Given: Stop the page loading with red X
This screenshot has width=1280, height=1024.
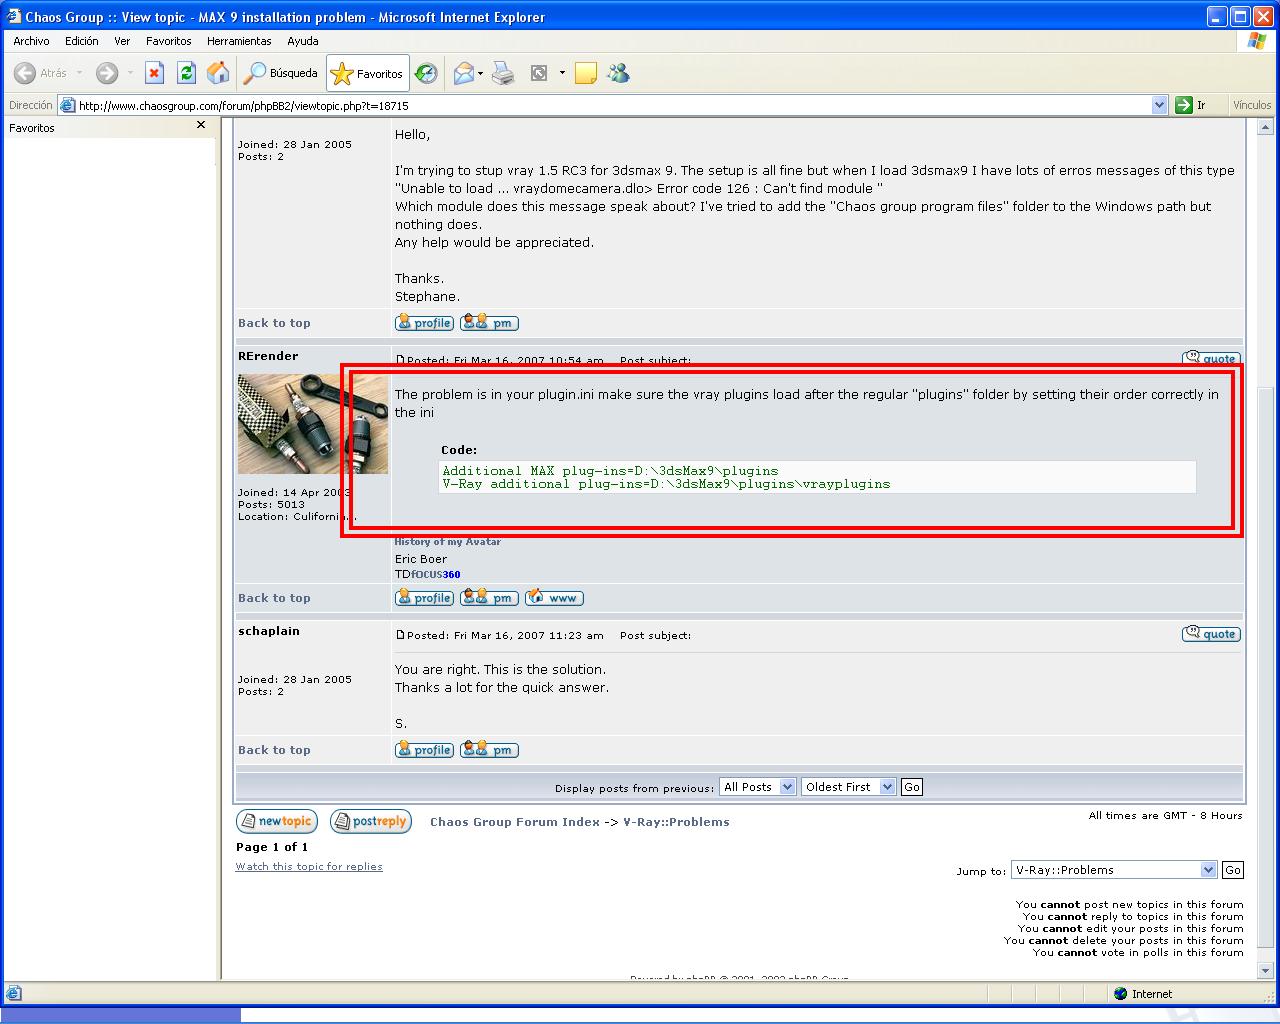Looking at the screenshot, I should pyautogui.click(x=154, y=73).
